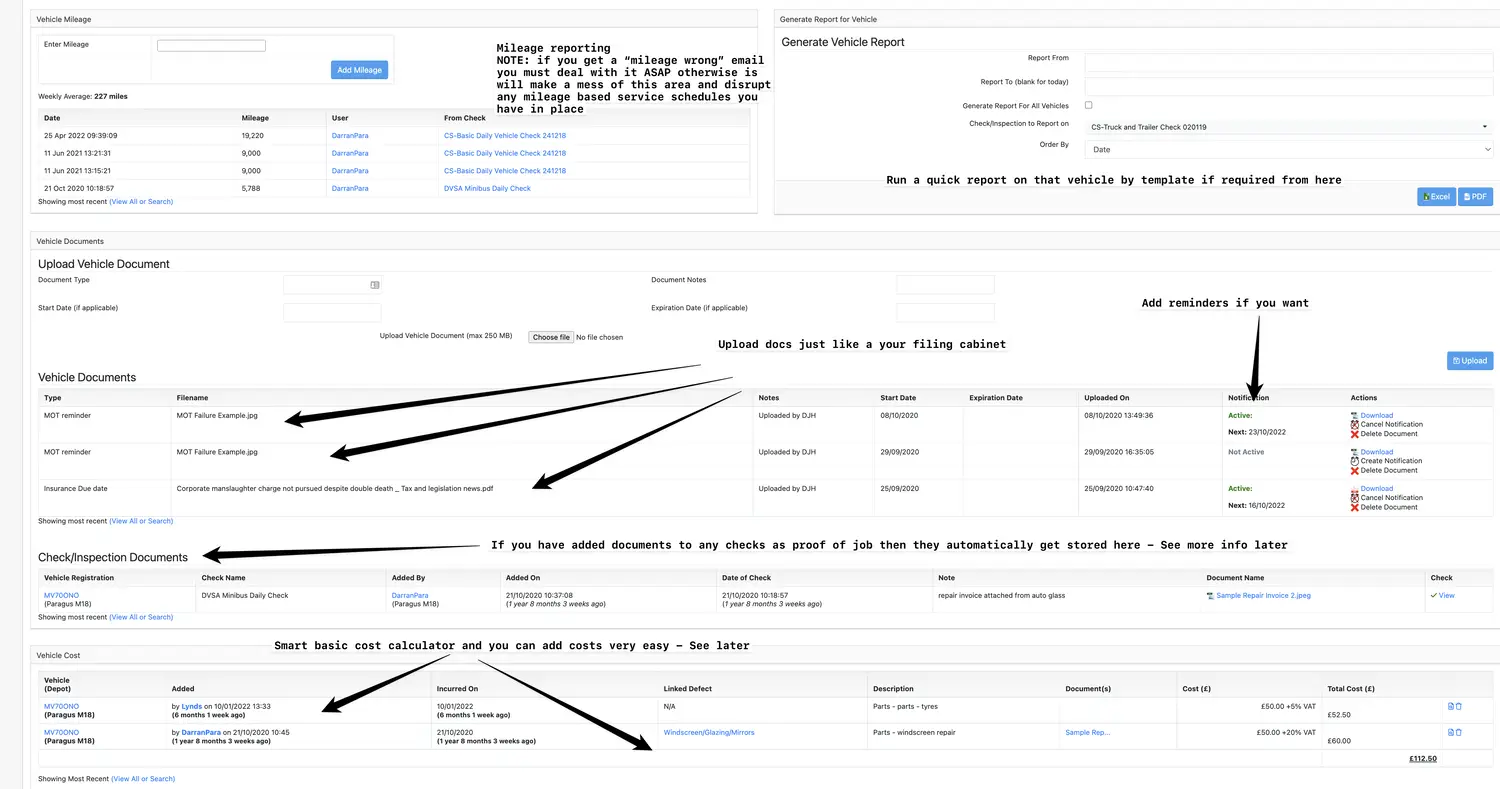Click alarm clock icon to create notification
Viewport: 1500px width, 789px height.
pyautogui.click(x=1355, y=461)
